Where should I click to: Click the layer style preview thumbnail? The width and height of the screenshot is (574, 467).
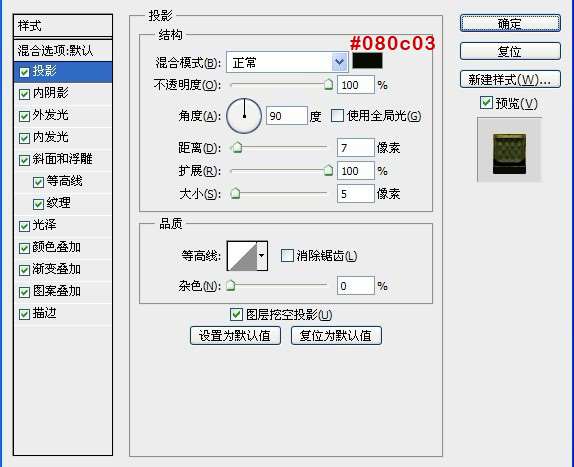(509, 150)
